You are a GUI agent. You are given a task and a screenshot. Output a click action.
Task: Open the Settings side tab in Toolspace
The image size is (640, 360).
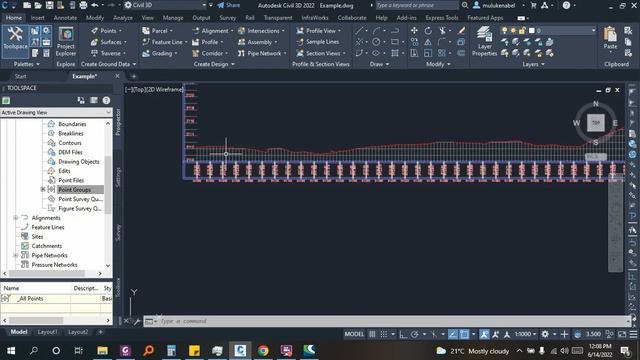(118, 178)
